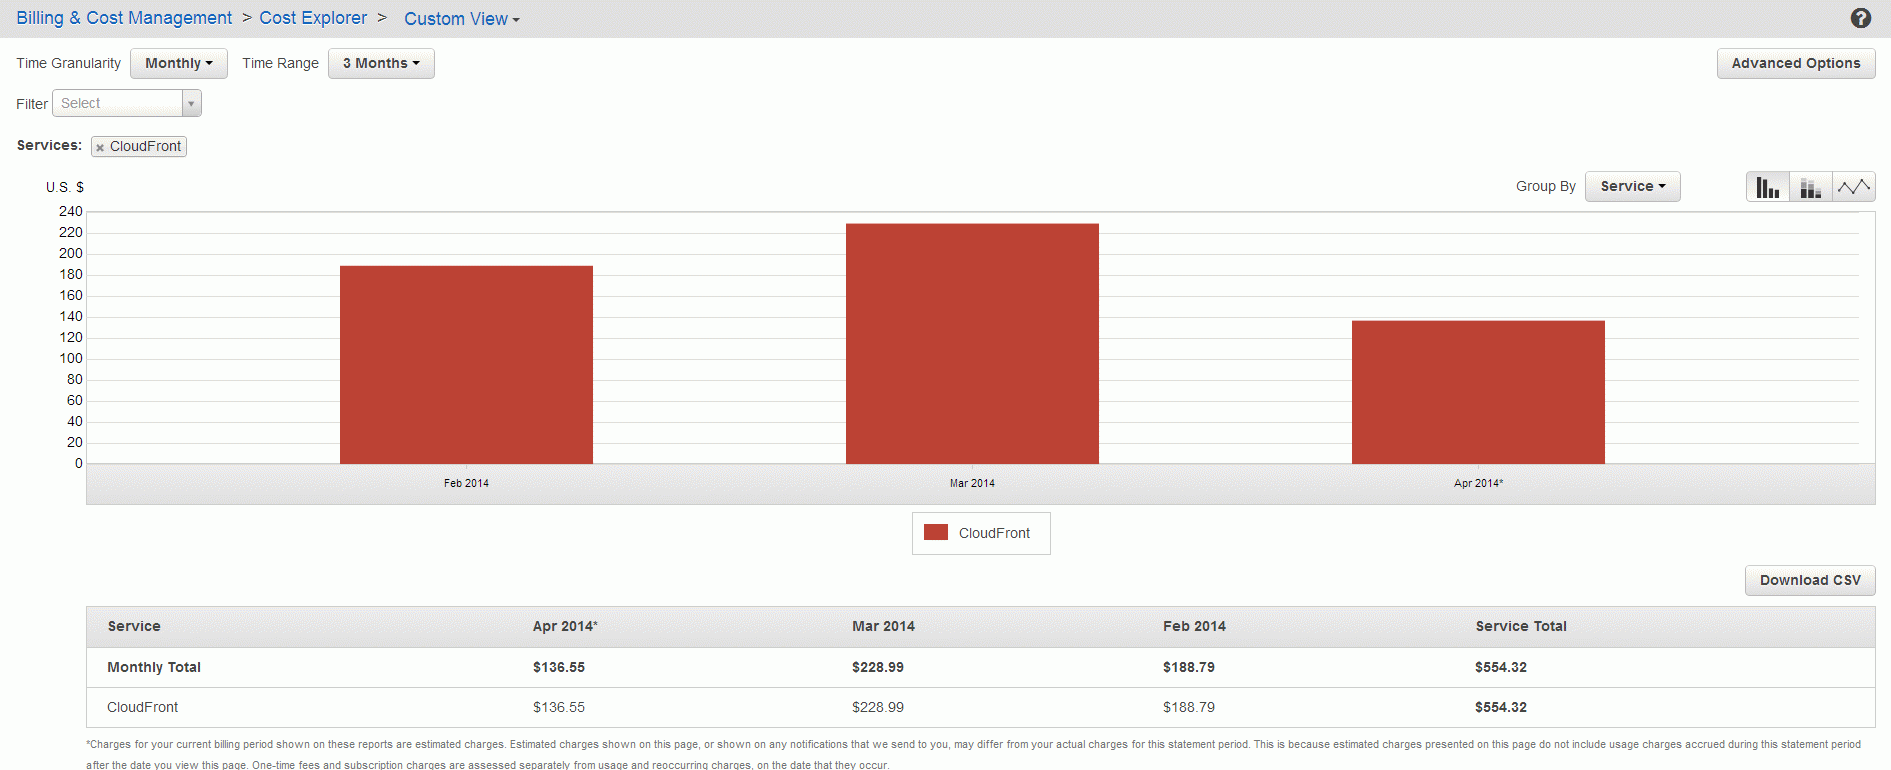
Task: Expand the Custom View dropdown menu
Action: click(462, 19)
